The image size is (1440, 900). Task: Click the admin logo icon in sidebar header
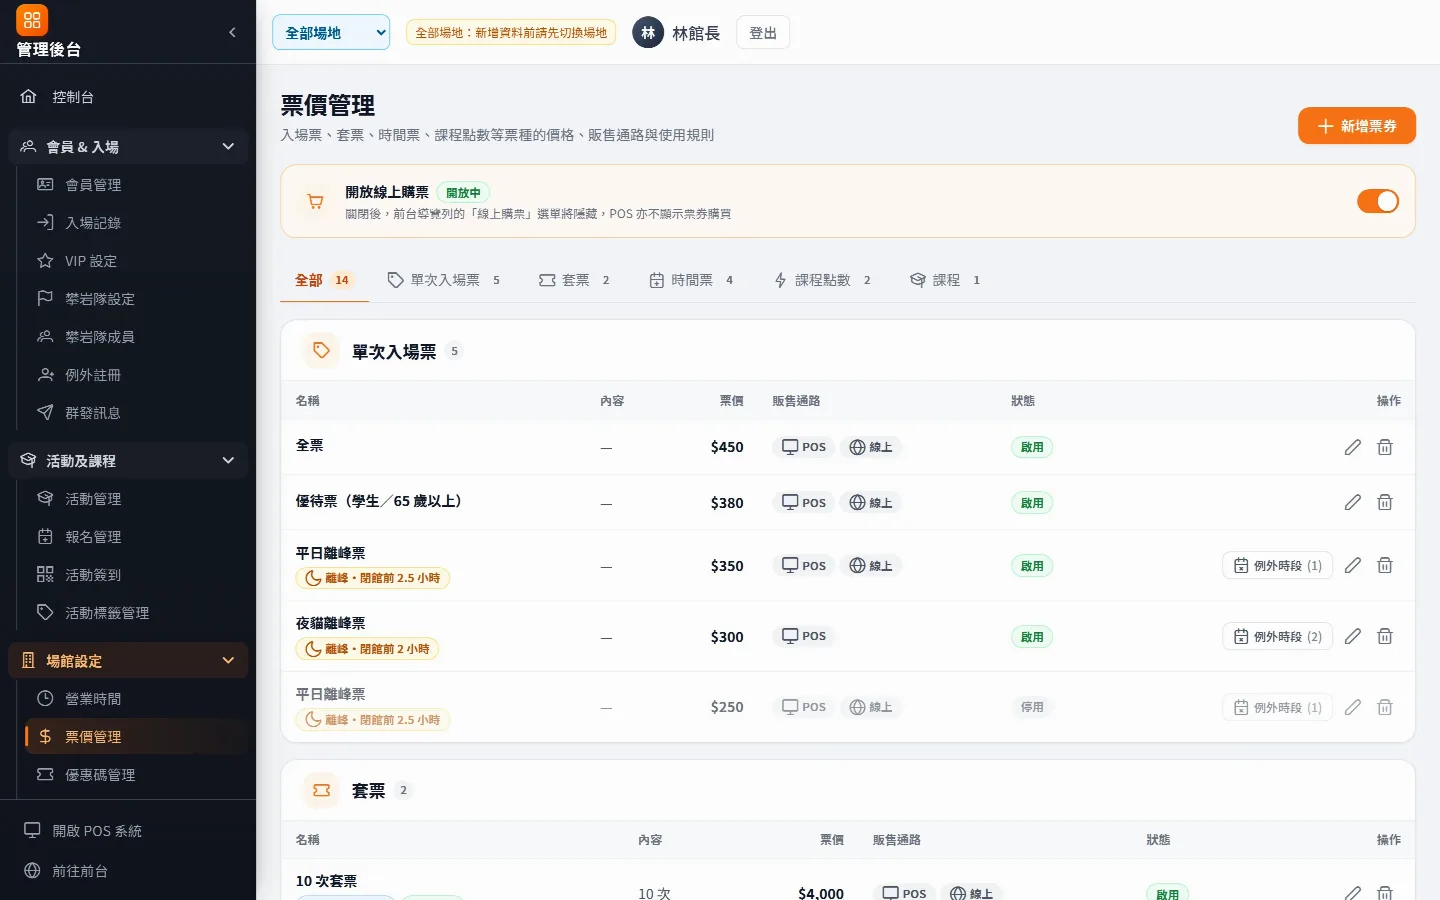click(x=32, y=20)
